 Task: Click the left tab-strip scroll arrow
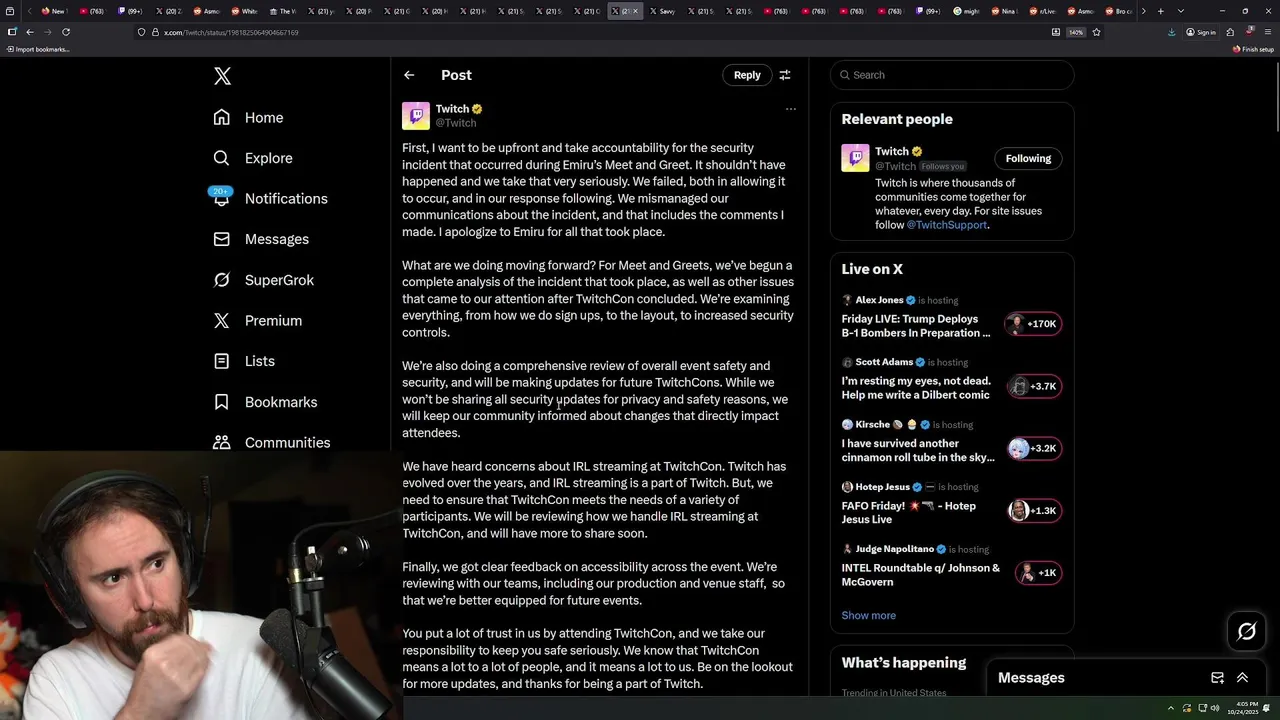pyautogui.click(x=30, y=11)
